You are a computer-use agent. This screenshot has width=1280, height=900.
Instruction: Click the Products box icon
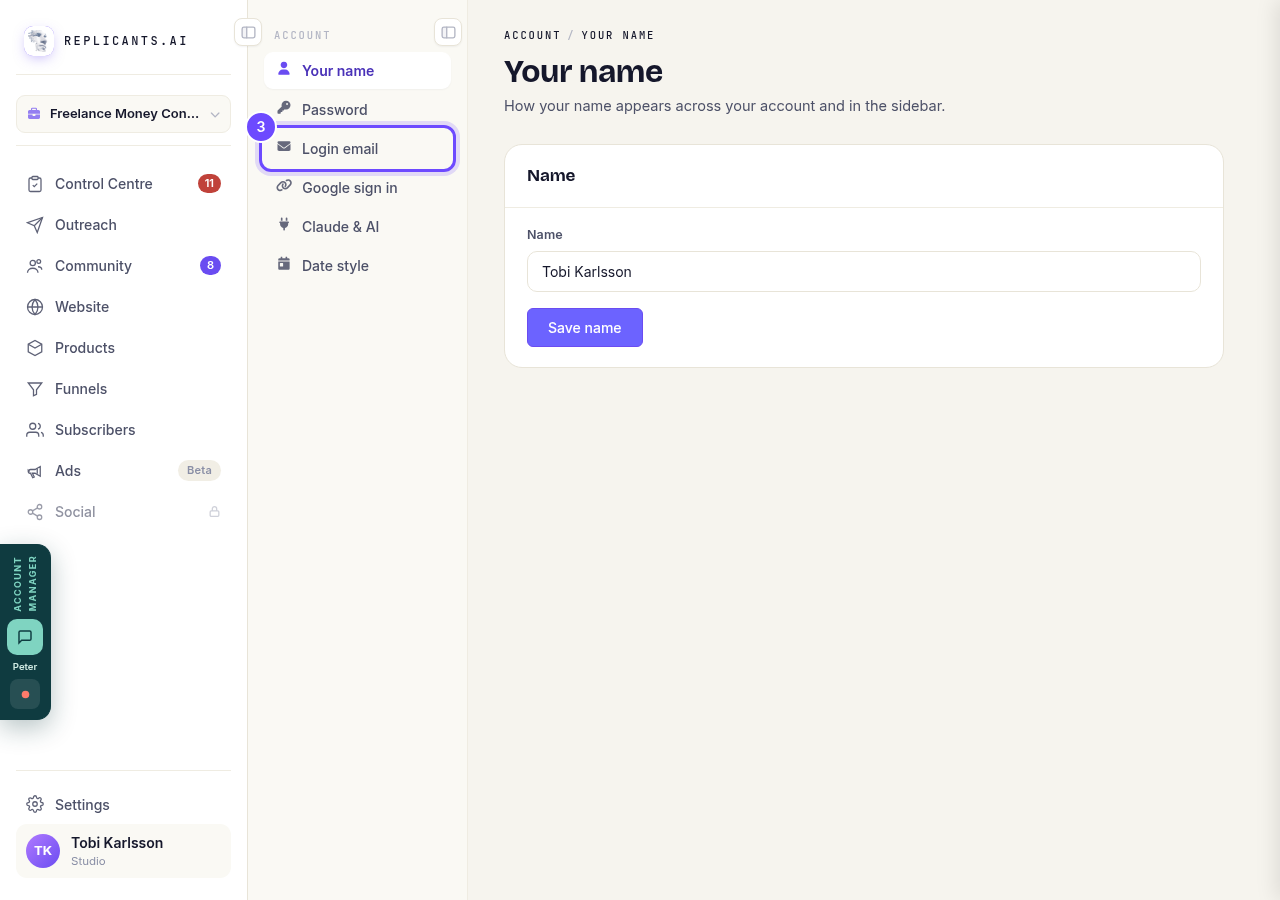(35, 348)
